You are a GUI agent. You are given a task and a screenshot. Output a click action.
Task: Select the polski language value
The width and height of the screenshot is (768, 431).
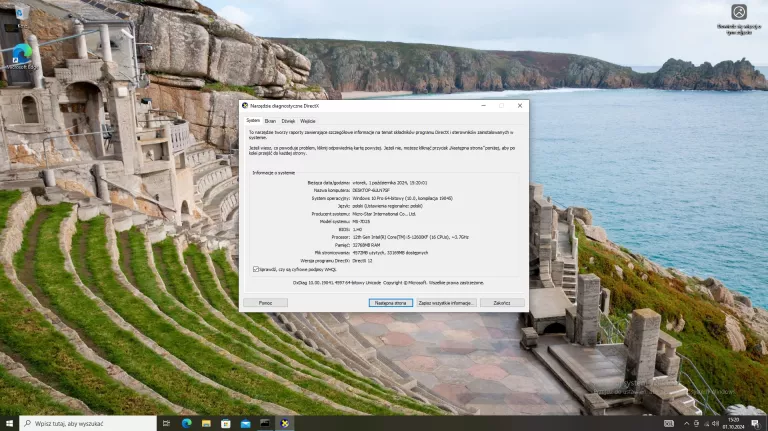point(387,206)
